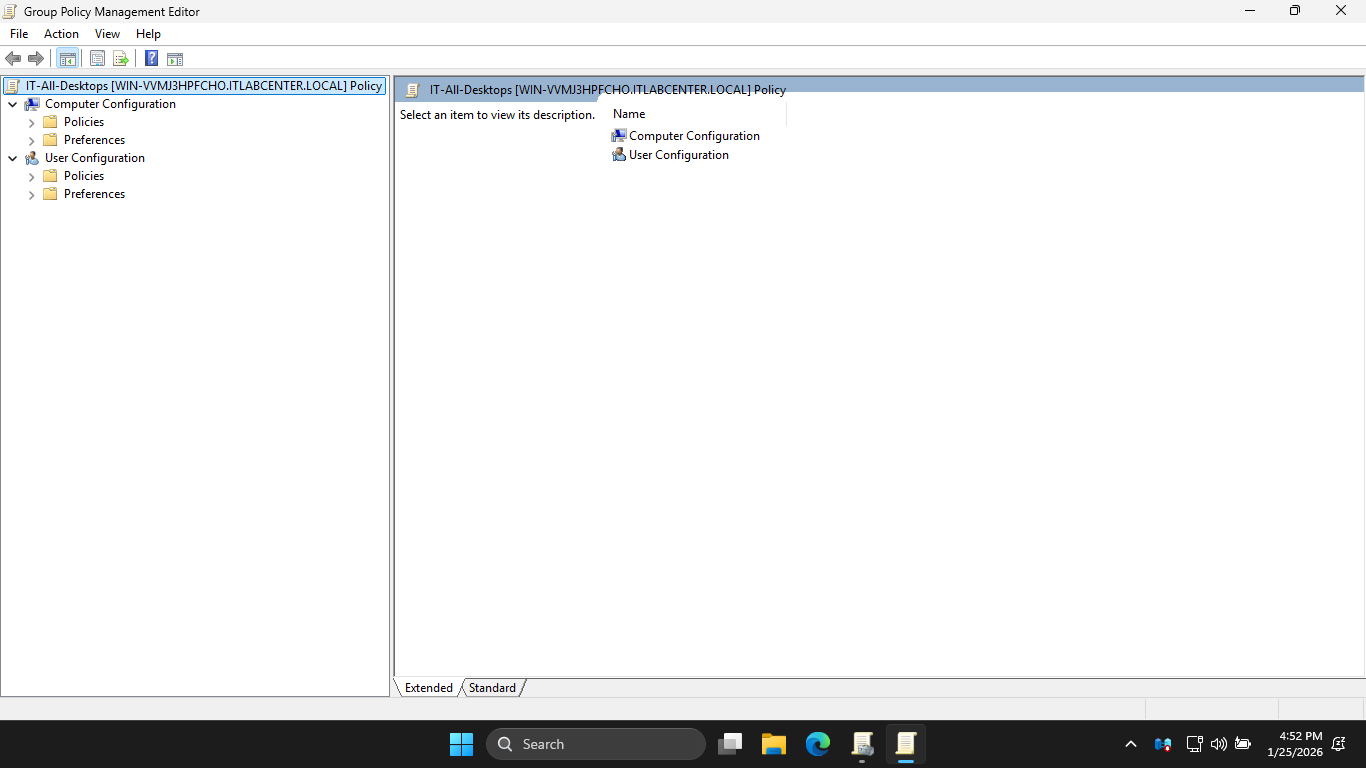Viewport: 1366px width, 768px height.
Task: Expand Policies under Computer Configuration
Action: tap(31, 122)
